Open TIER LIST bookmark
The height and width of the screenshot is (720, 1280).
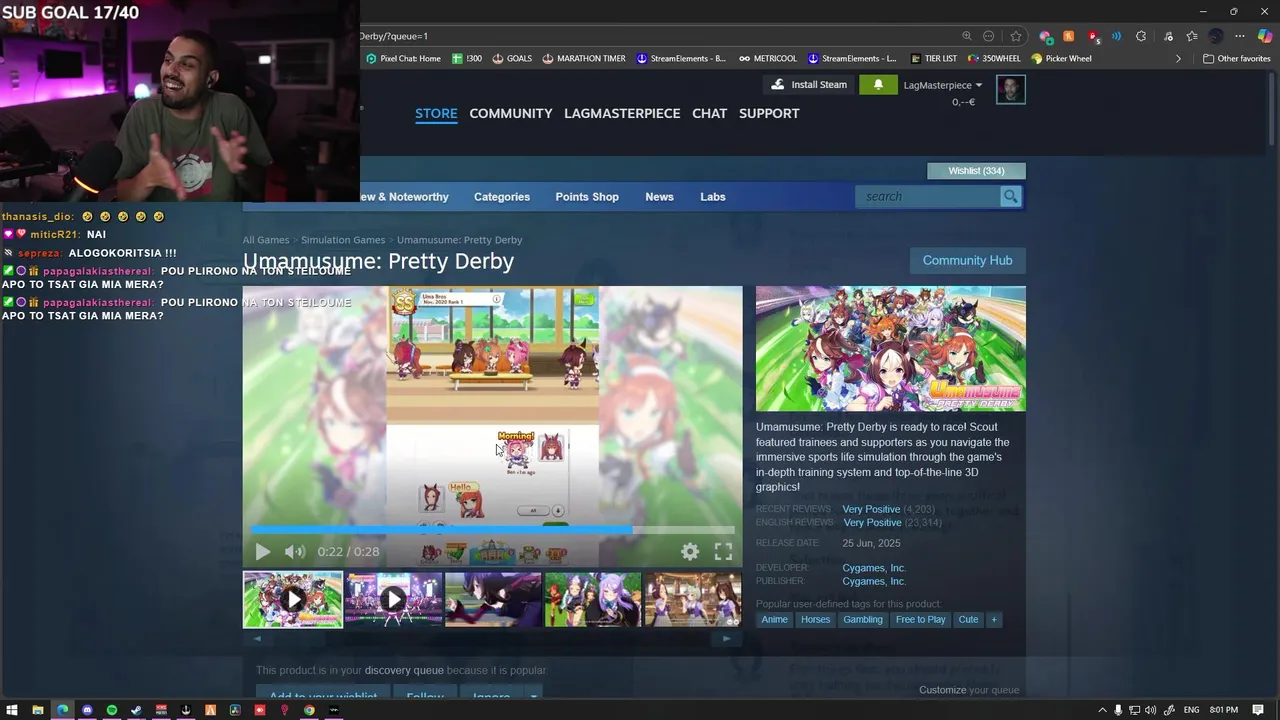click(x=933, y=59)
